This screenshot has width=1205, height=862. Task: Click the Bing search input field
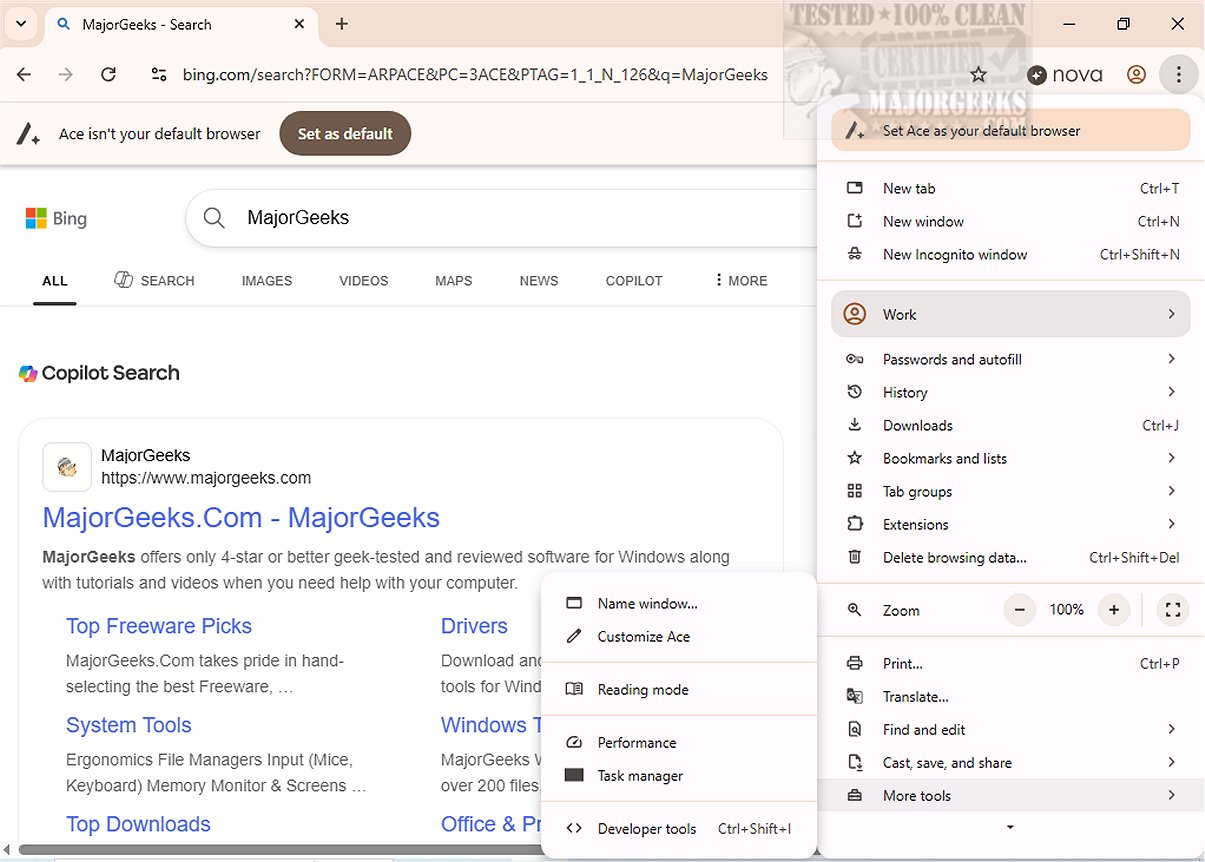coord(500,218)
